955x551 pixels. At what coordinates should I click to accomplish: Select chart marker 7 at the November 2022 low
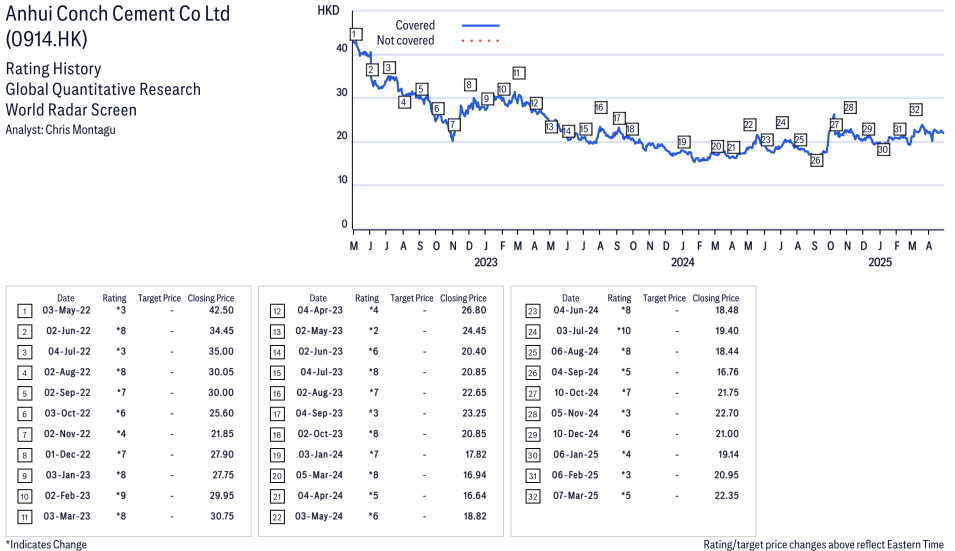(453, 125)
